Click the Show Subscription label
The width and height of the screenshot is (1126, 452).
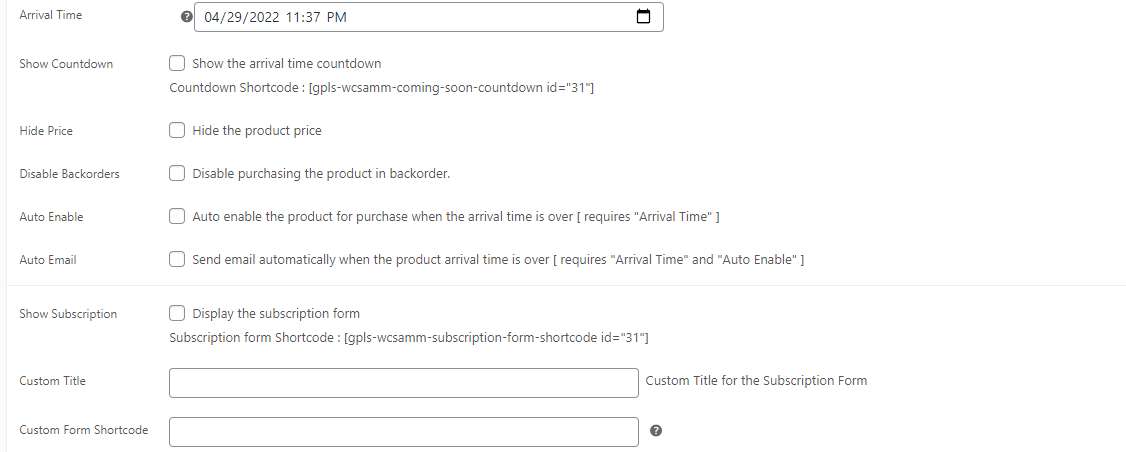tap(68, 314)
